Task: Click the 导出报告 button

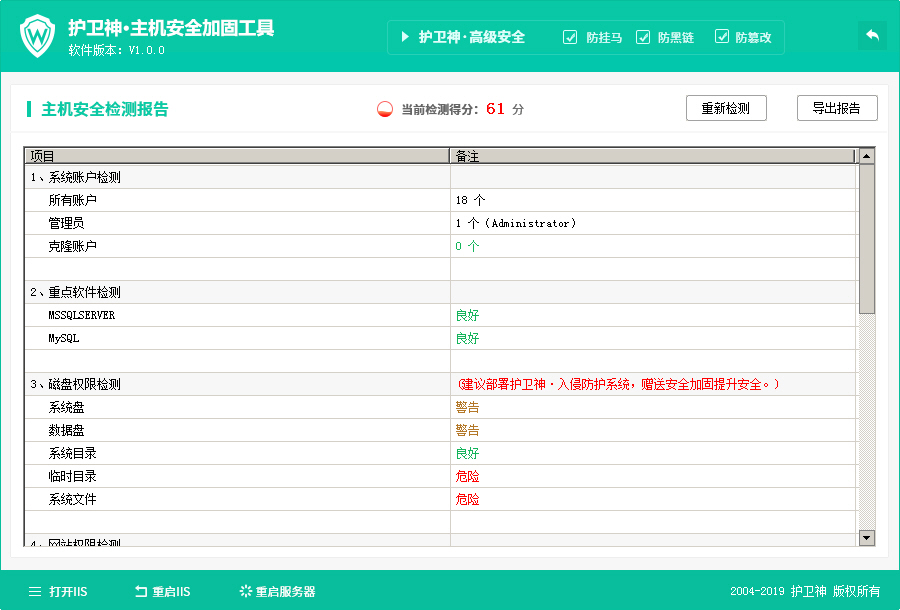Action: point(837,108)
